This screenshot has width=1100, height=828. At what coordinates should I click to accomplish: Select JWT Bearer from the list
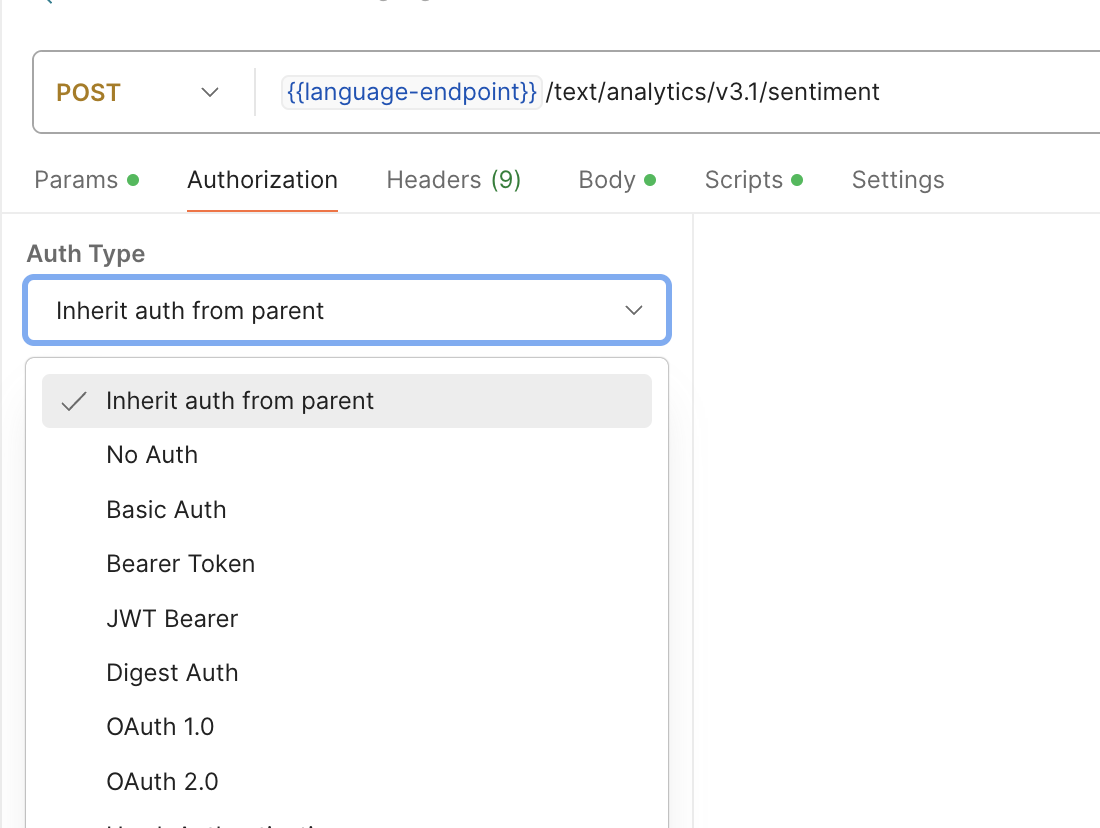coord(172,619)
